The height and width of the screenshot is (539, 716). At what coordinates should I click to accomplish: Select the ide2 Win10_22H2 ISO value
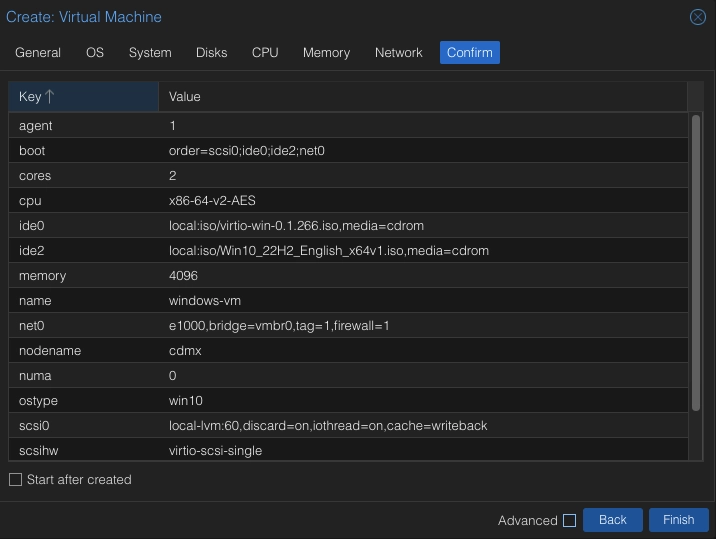point(329,251)
